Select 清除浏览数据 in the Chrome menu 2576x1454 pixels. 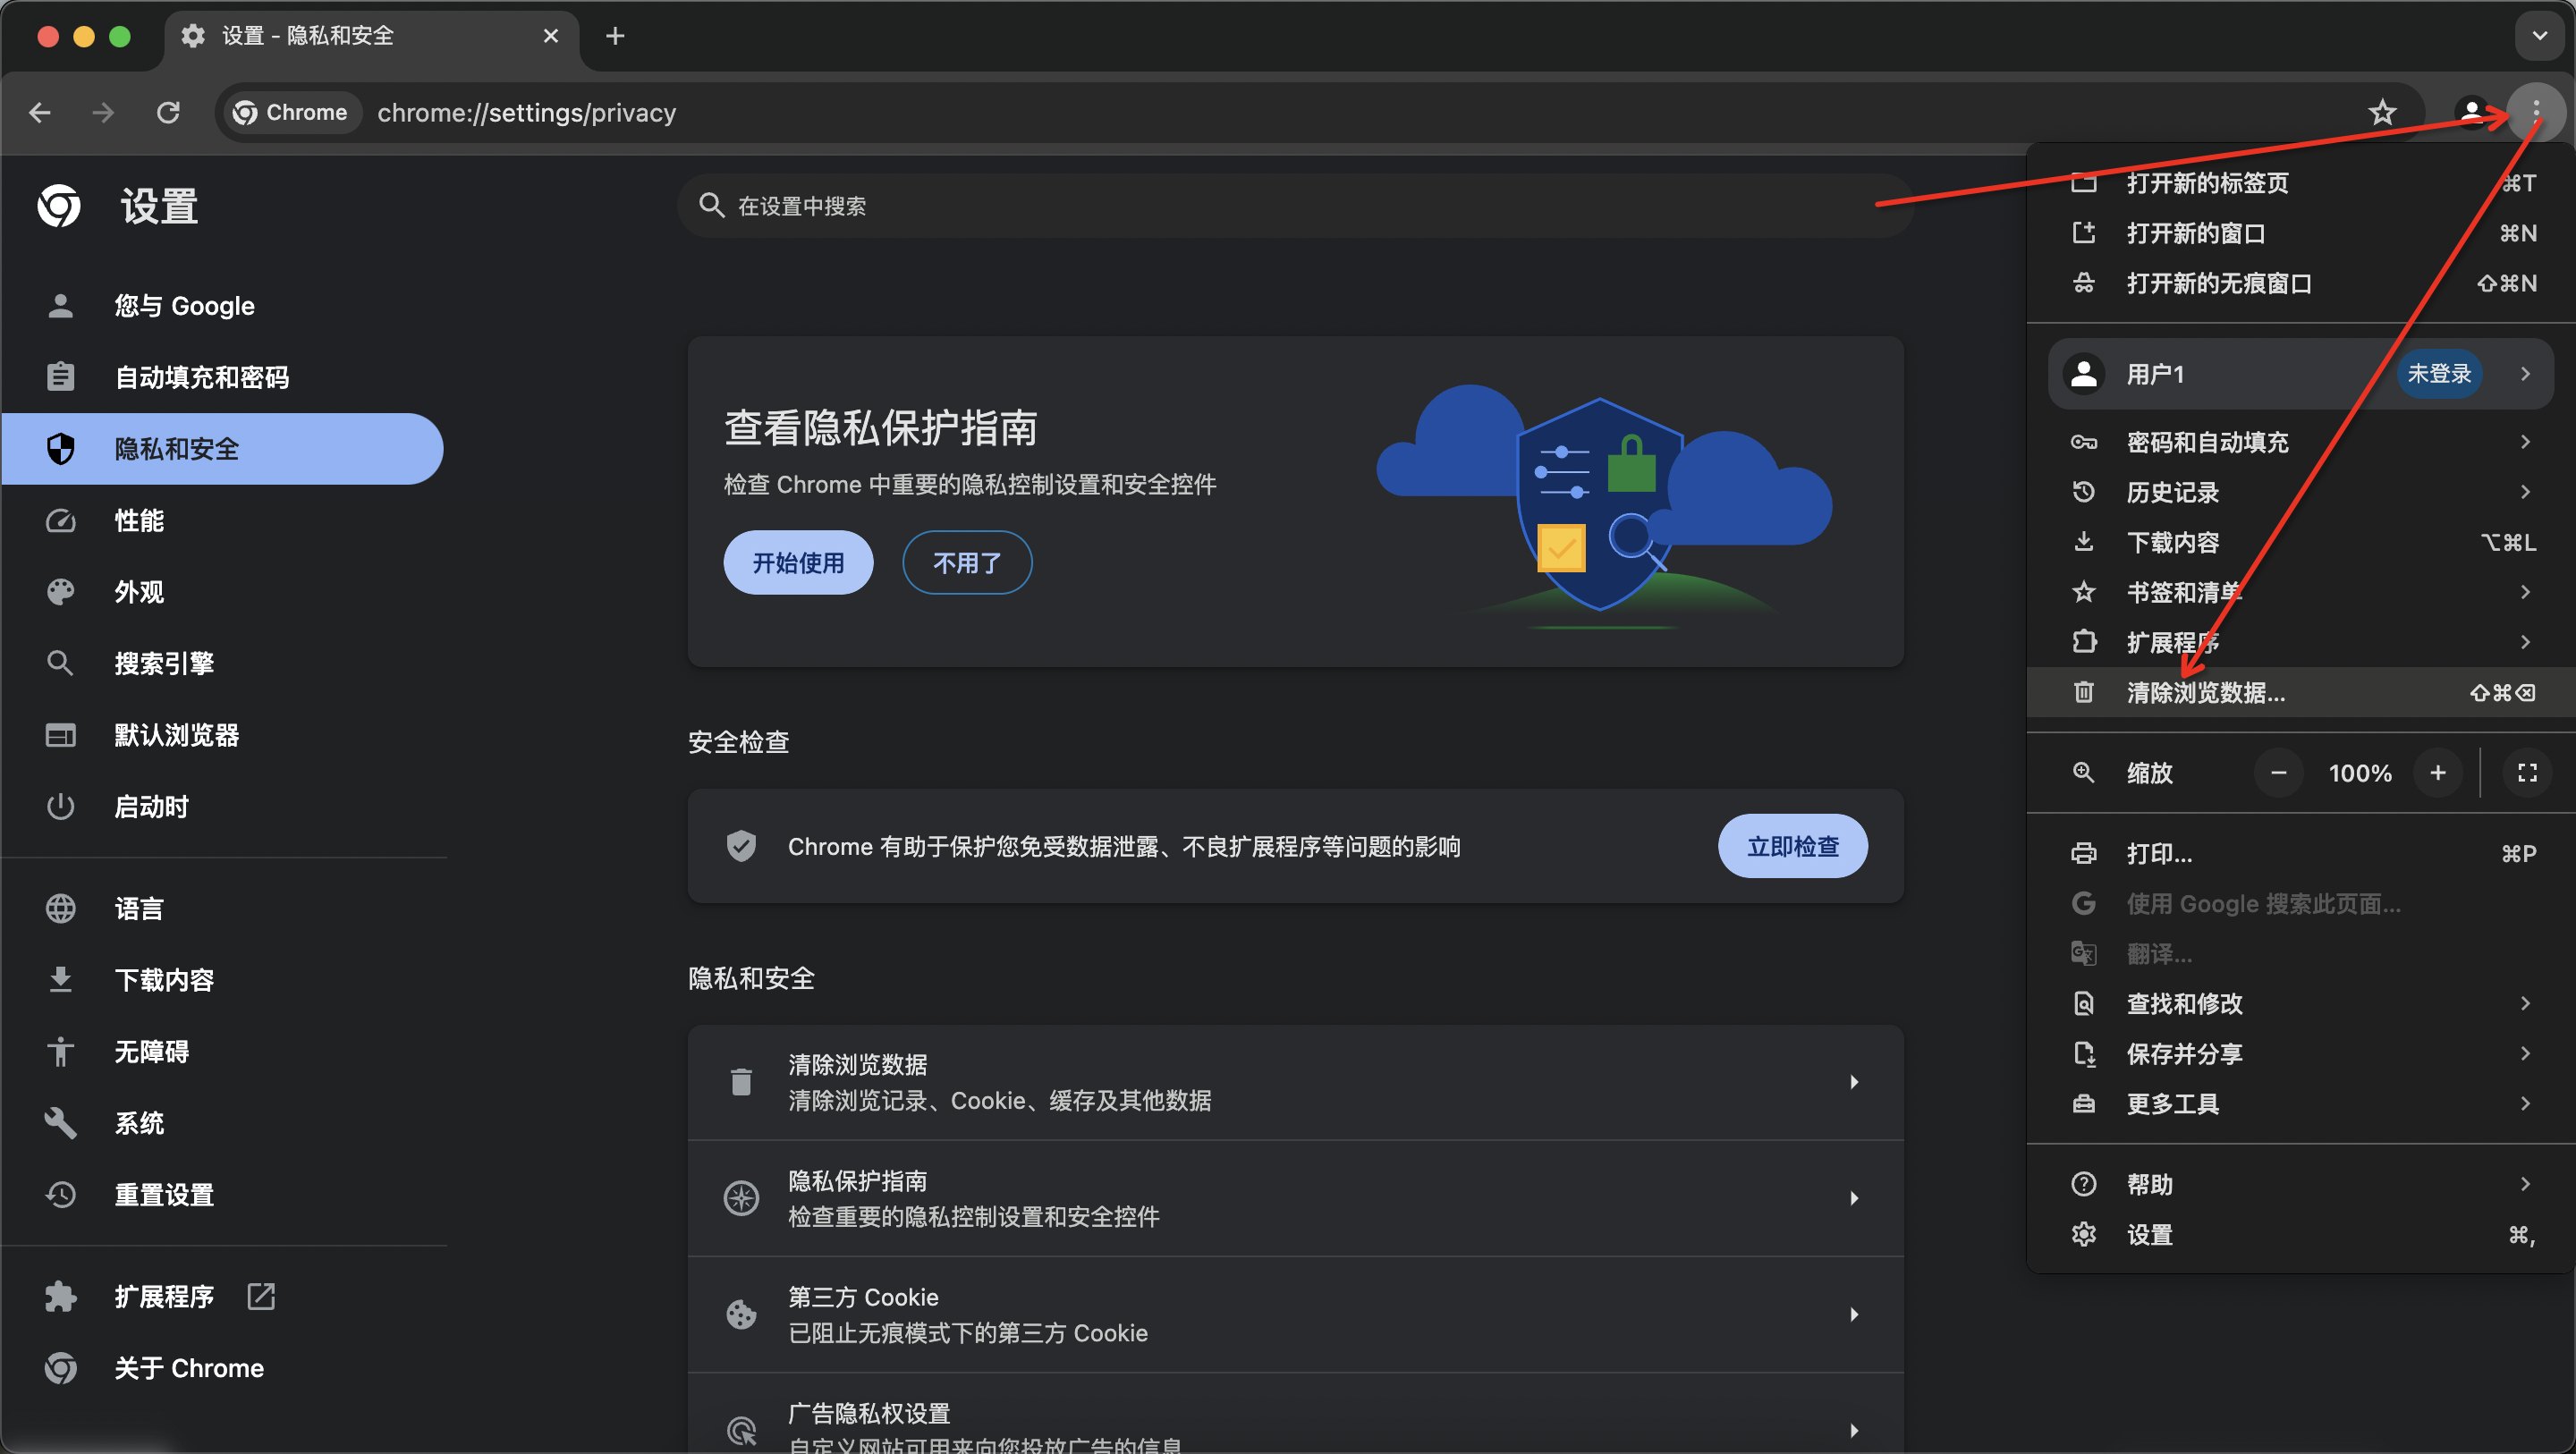point(2206,692)
